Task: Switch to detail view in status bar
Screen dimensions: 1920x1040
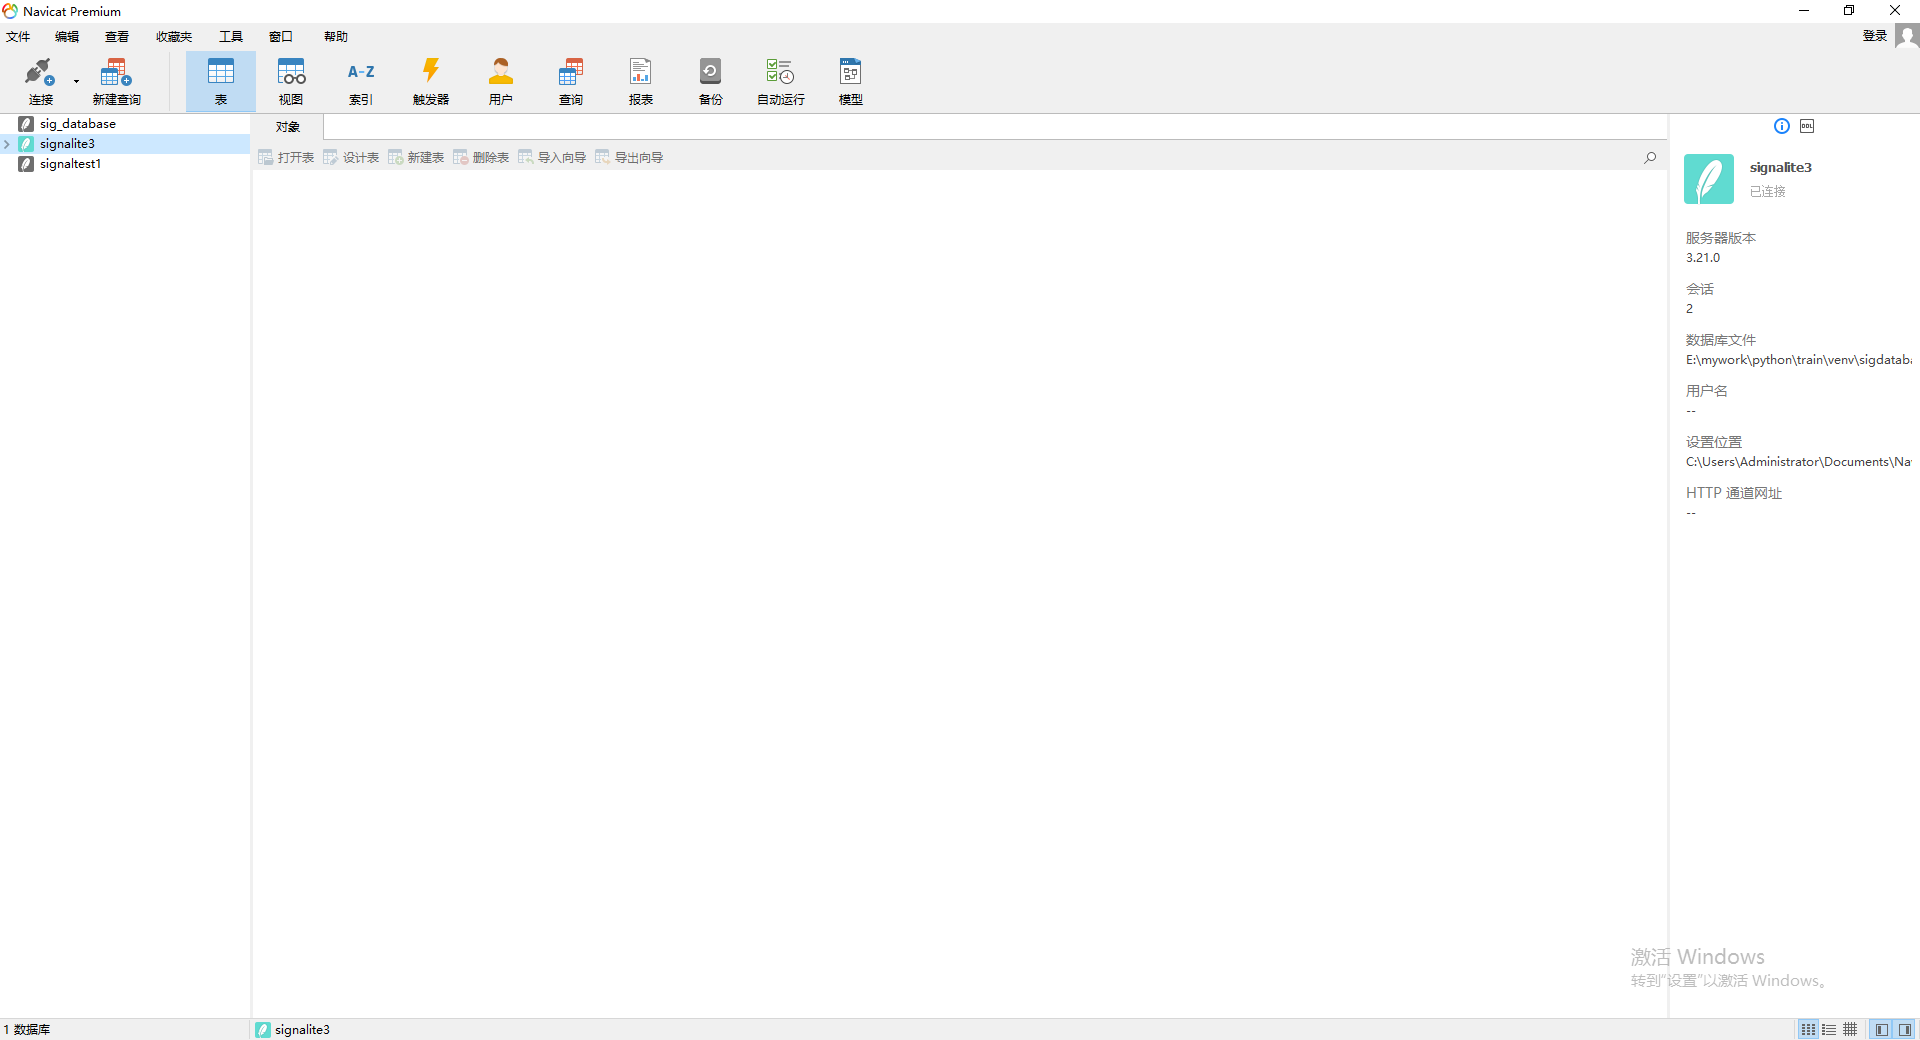Action: click(1829, 1030)
